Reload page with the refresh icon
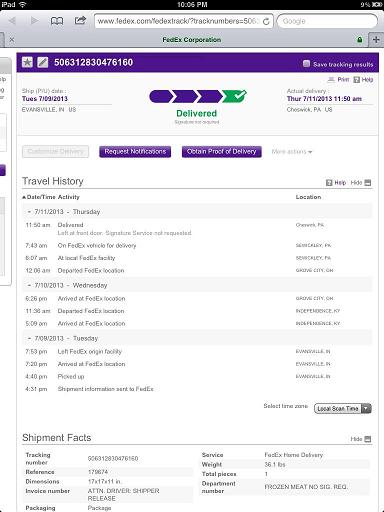This screenshot has width=384, height=512. pyautogui.click(x=266, y=22)
